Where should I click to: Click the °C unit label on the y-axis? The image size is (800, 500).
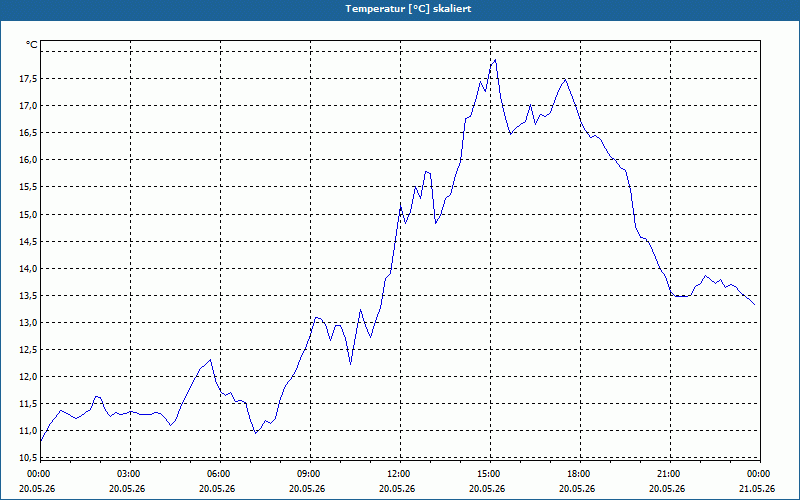(32, 45)
